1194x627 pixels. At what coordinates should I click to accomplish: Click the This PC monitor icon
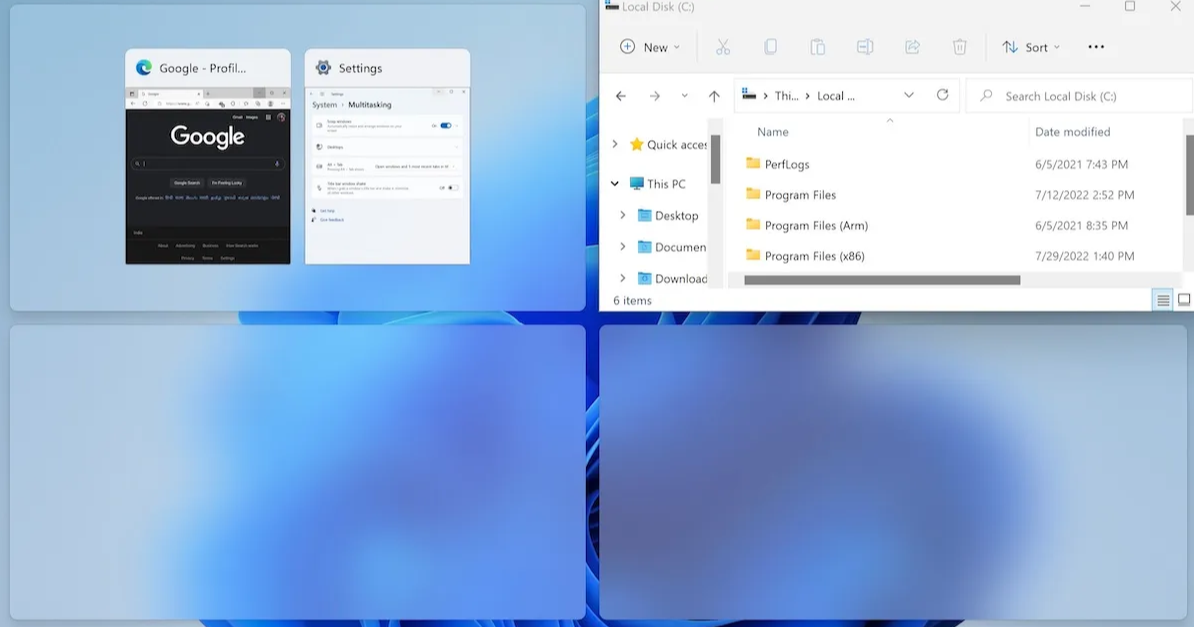(637, 184)
